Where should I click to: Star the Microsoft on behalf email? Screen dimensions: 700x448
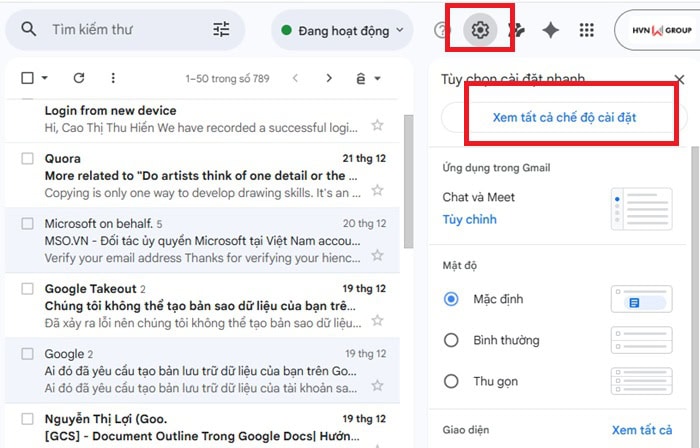378,255
